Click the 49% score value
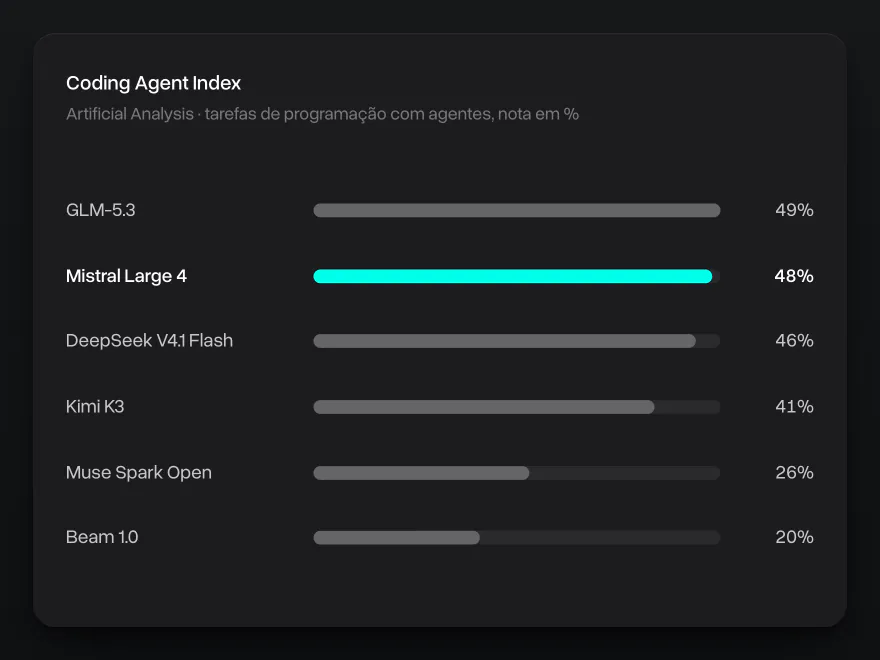This screenshot has width=880, height=660. 794,210
